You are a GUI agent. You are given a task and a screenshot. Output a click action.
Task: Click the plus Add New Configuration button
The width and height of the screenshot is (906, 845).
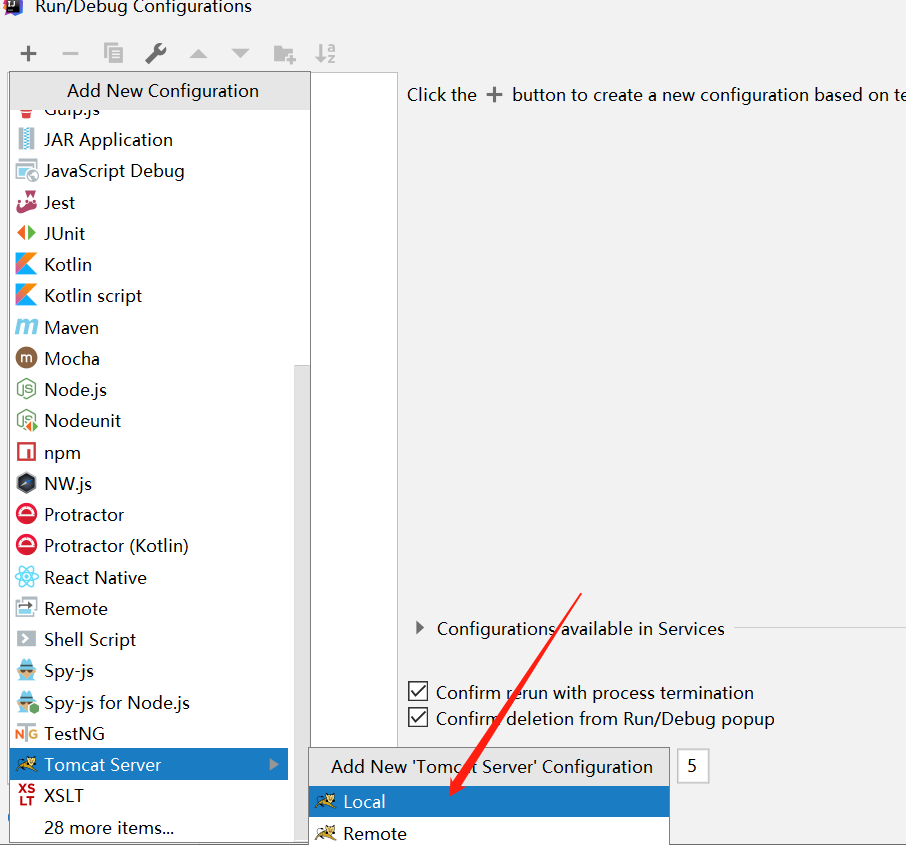(28, 54)
